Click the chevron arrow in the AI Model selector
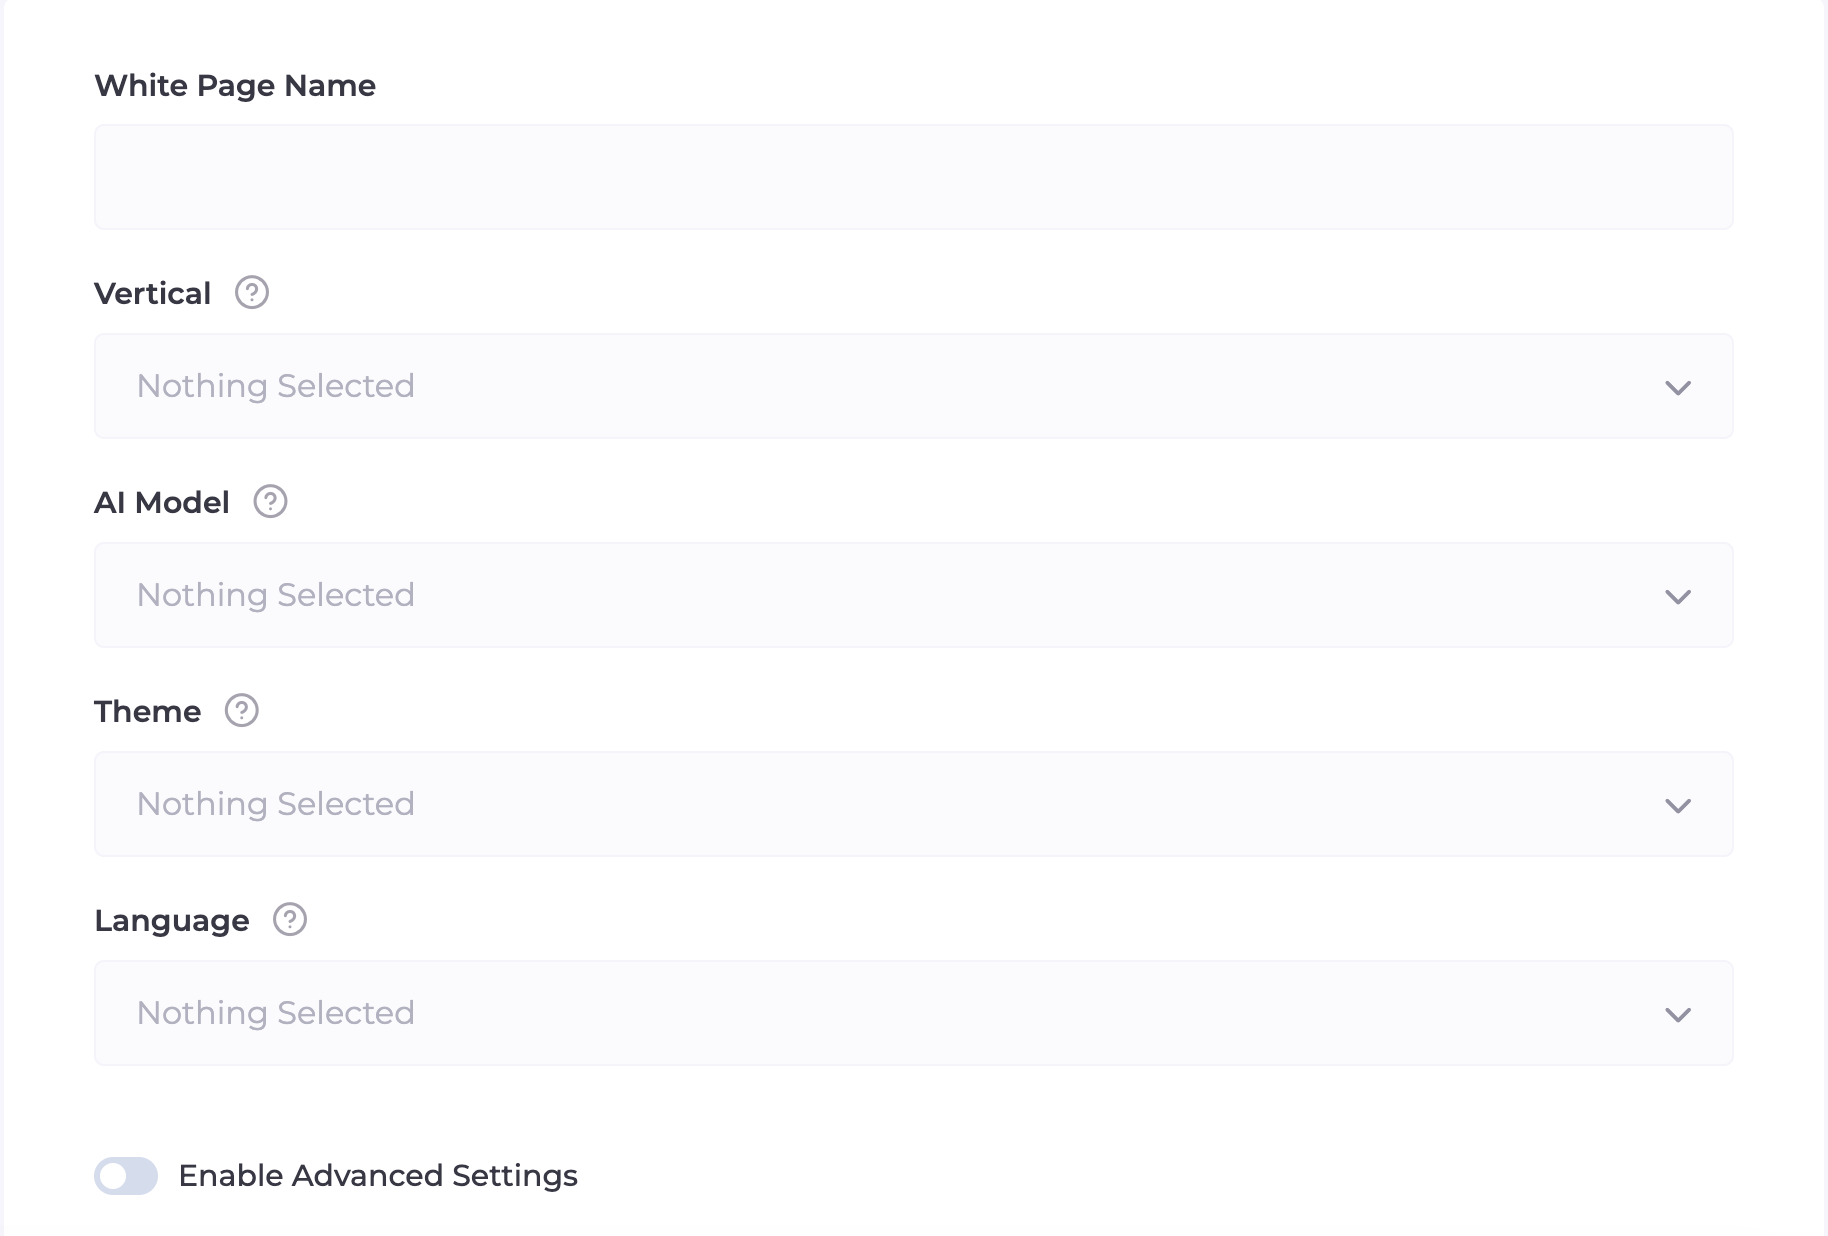Image resolution: width=1828 pixels, height=1236 pixels. pyautogui.click(x=1678, y=596)
